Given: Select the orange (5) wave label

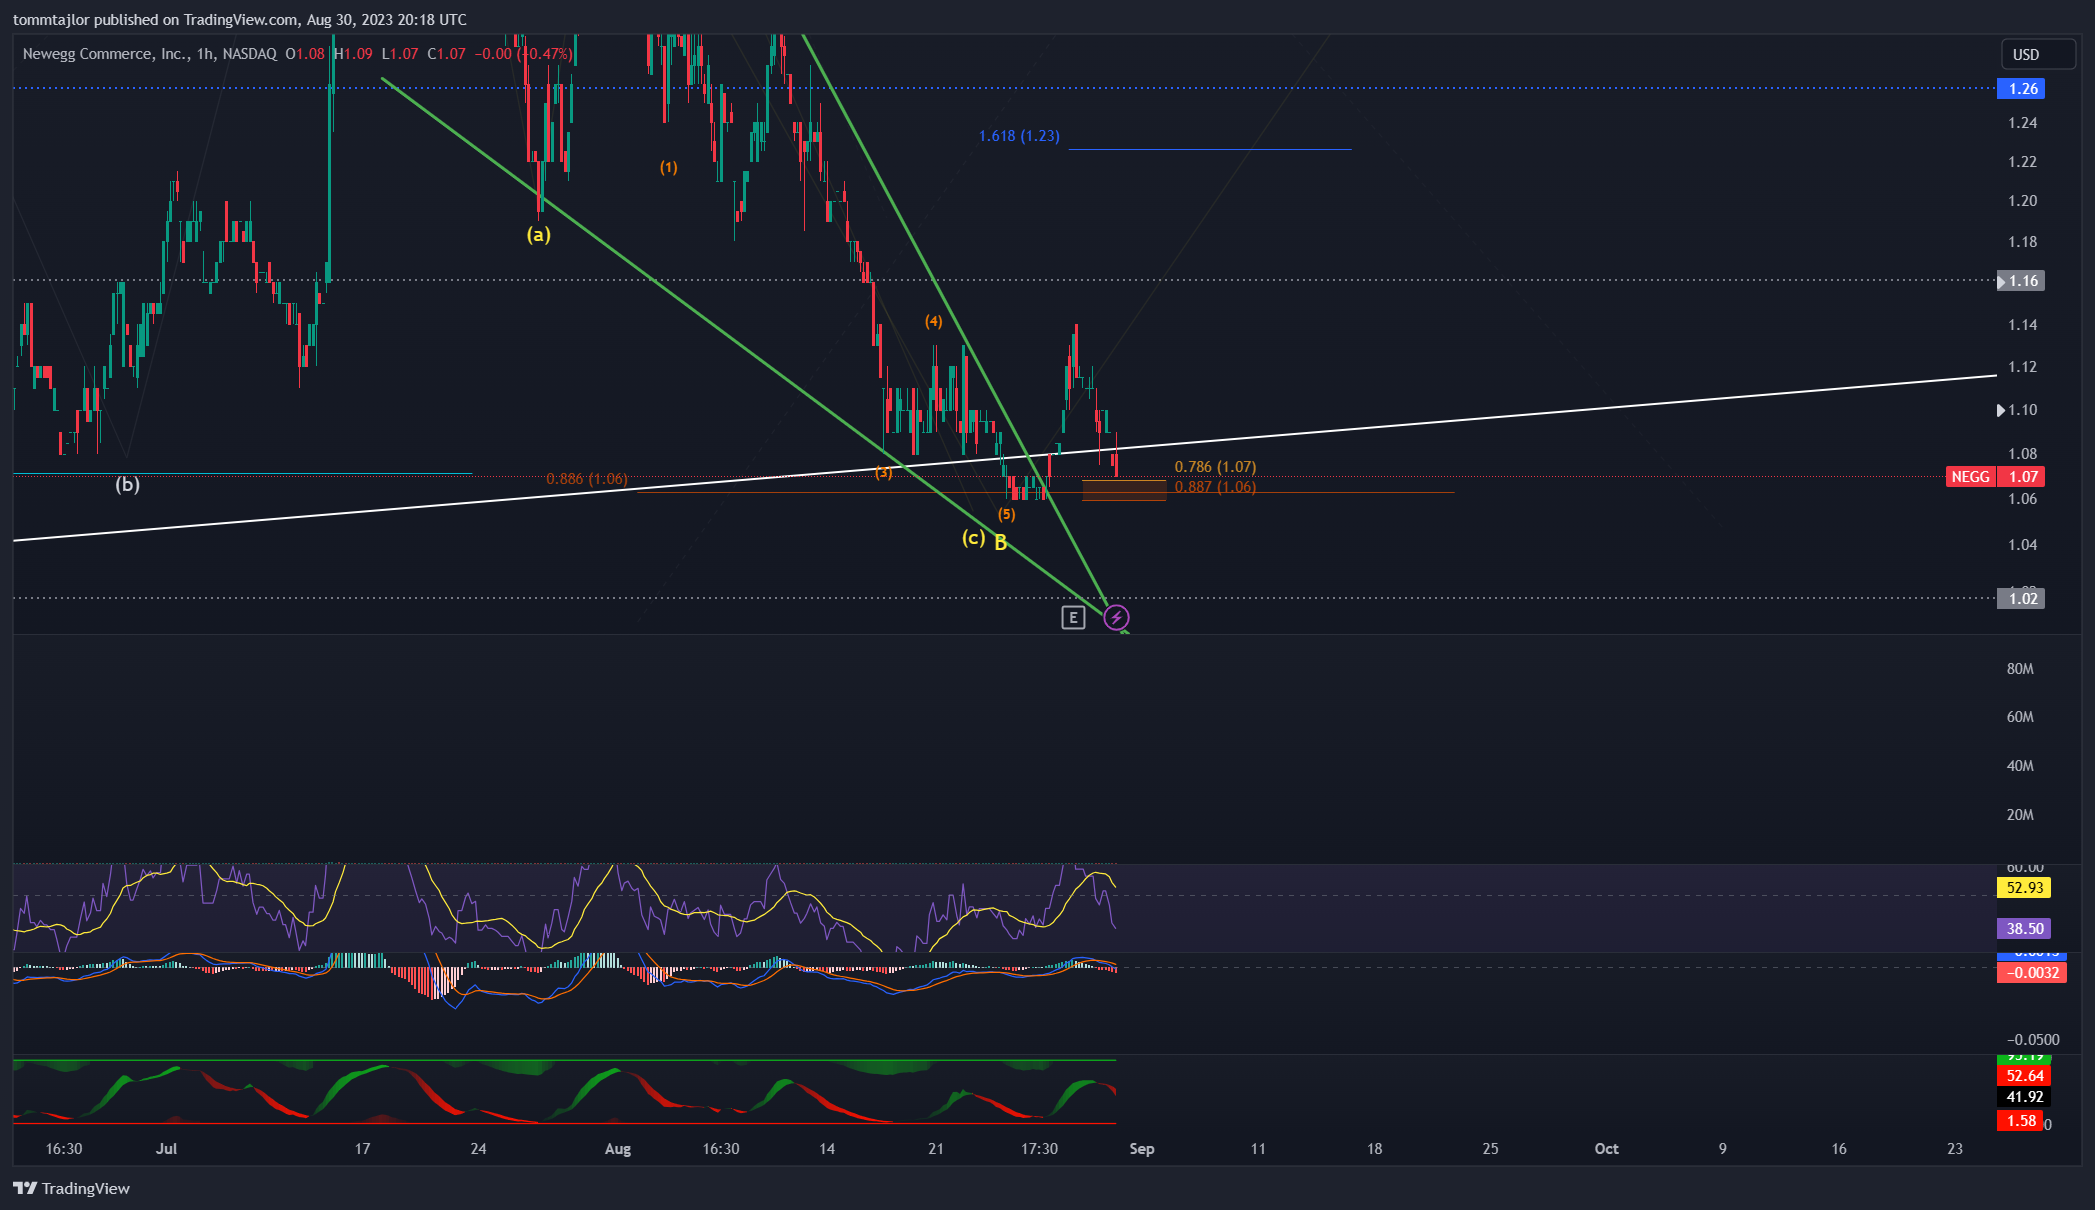Looking at the screenshot, I should click(x=1006, y=514).
